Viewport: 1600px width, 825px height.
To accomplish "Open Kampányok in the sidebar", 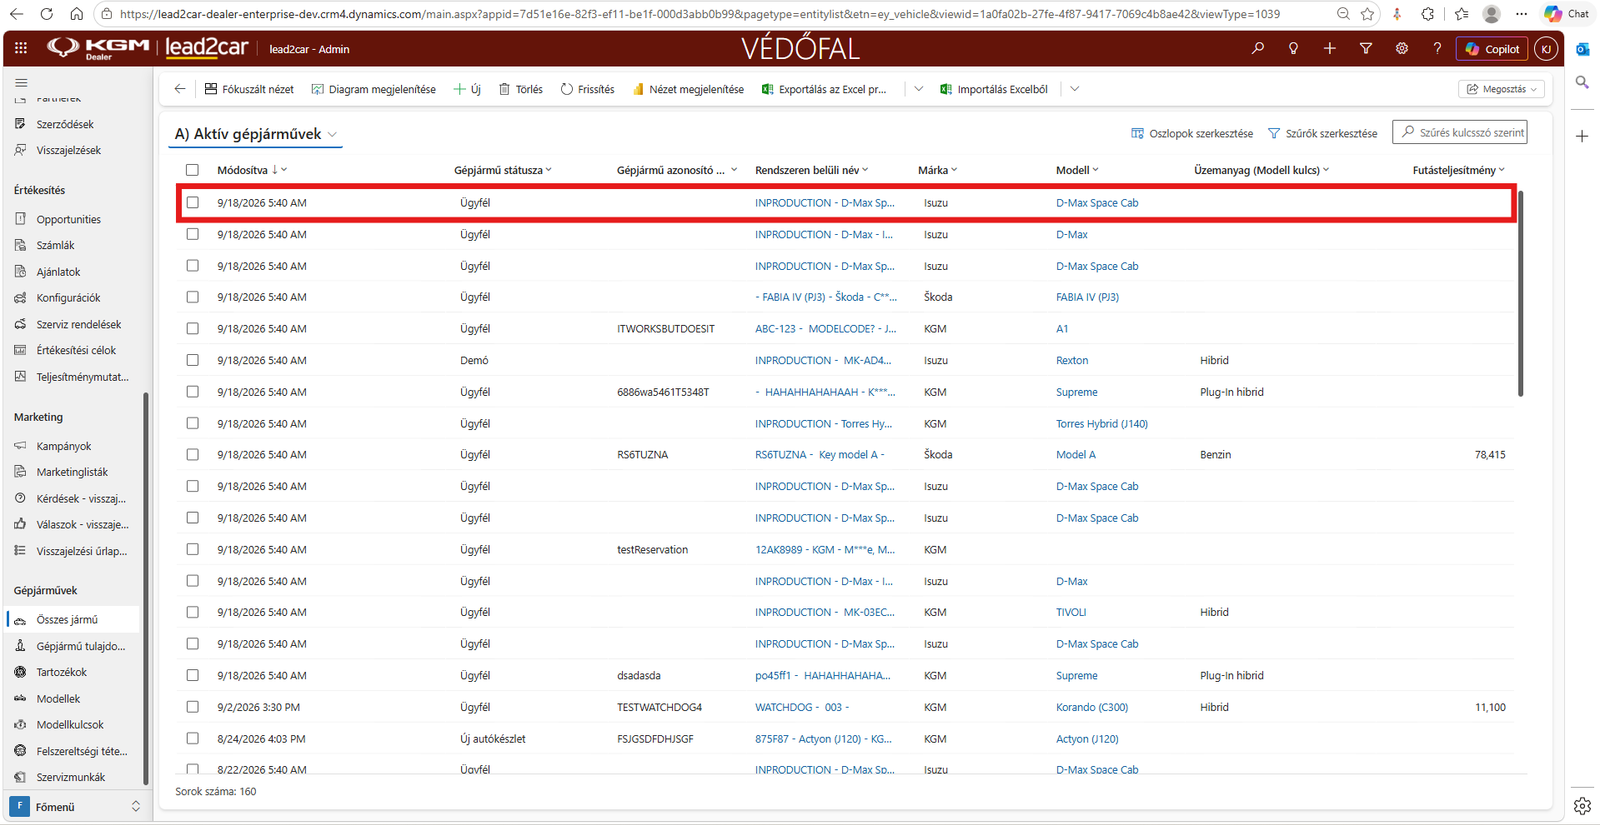I will pyautogui.click(x=63, y=446).
